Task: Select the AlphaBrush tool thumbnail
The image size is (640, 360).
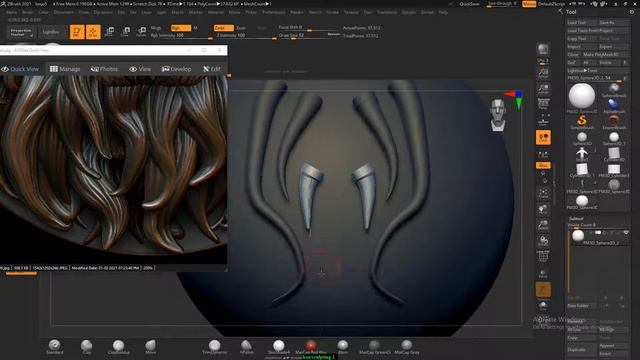Action: point(614,106)
